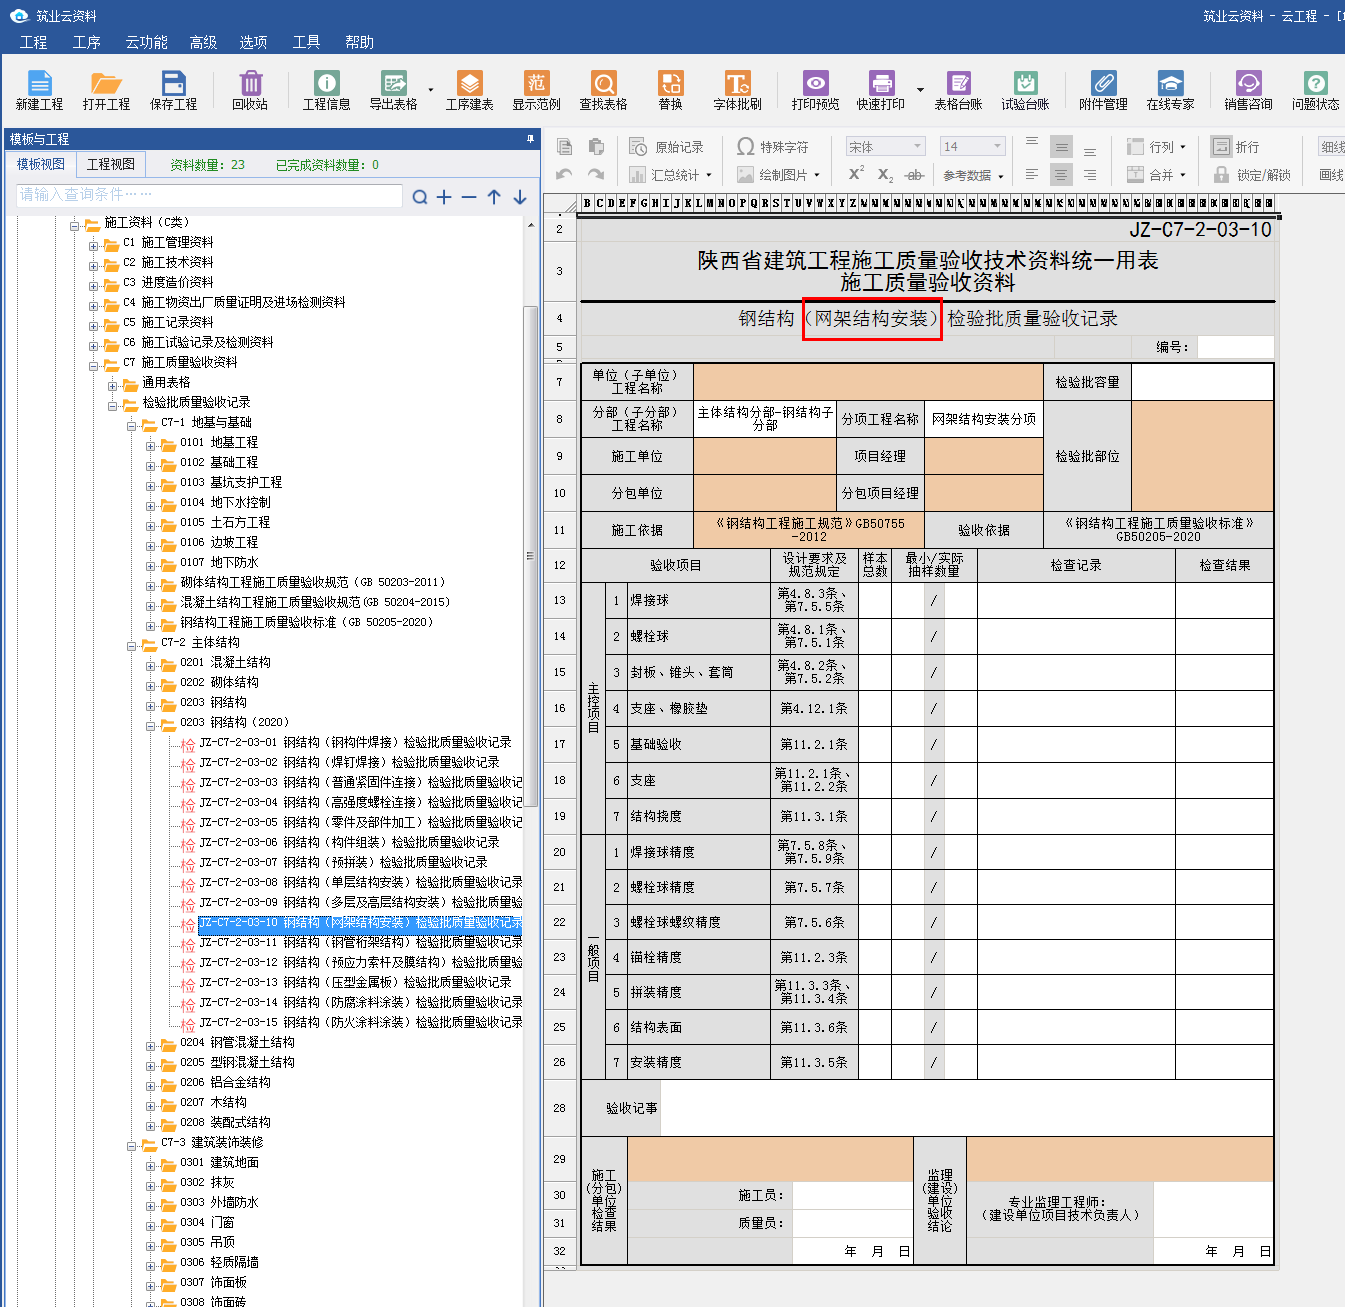Image resolution: width=1345 pixels, height=1307 pixels.
Task: Open the 试验台账 test ledger
Action: [x=1025, y=89]
